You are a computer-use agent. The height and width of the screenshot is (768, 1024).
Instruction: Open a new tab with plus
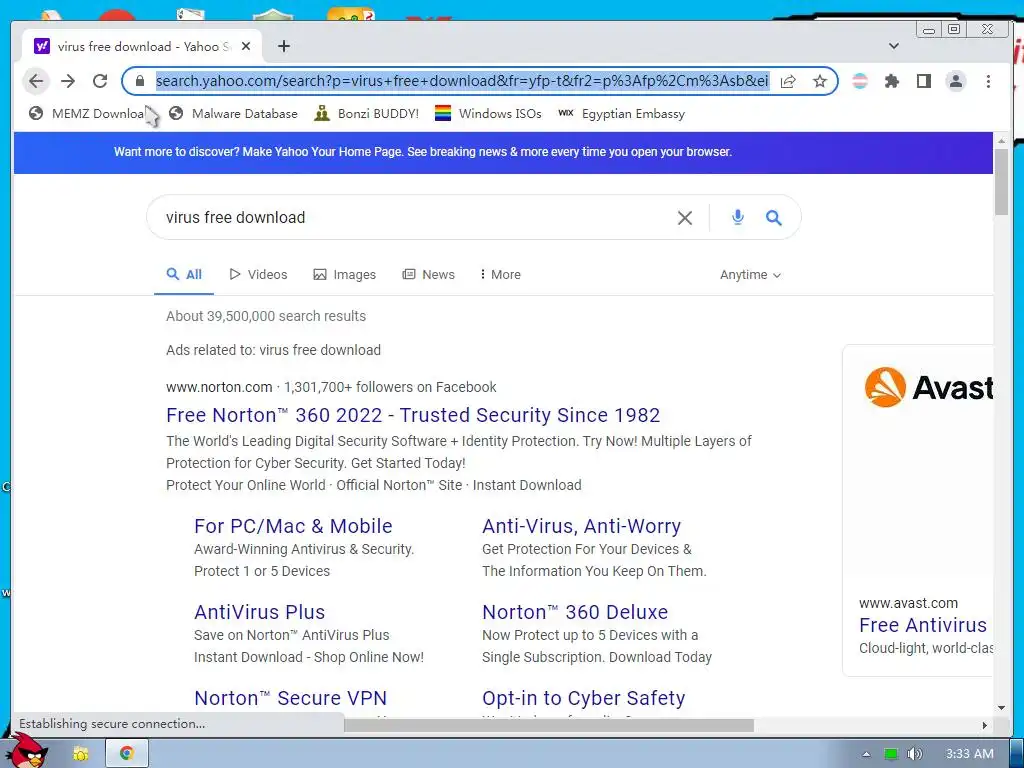(x=283, y=46)
